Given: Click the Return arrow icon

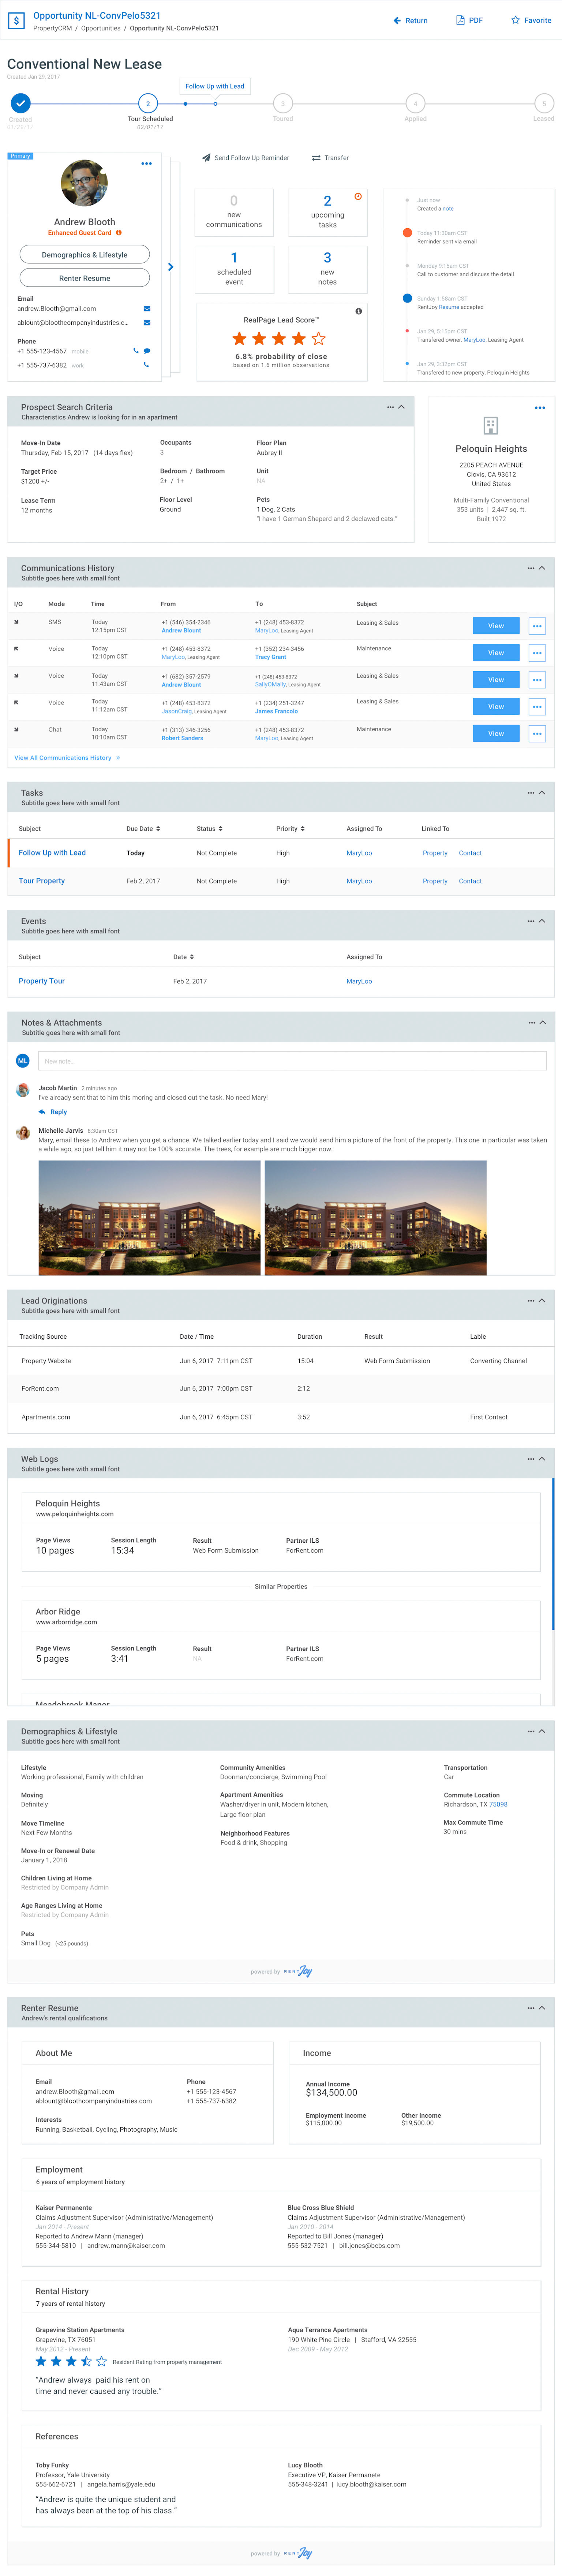Looking at the screenshot, I should tap(397, 20).
